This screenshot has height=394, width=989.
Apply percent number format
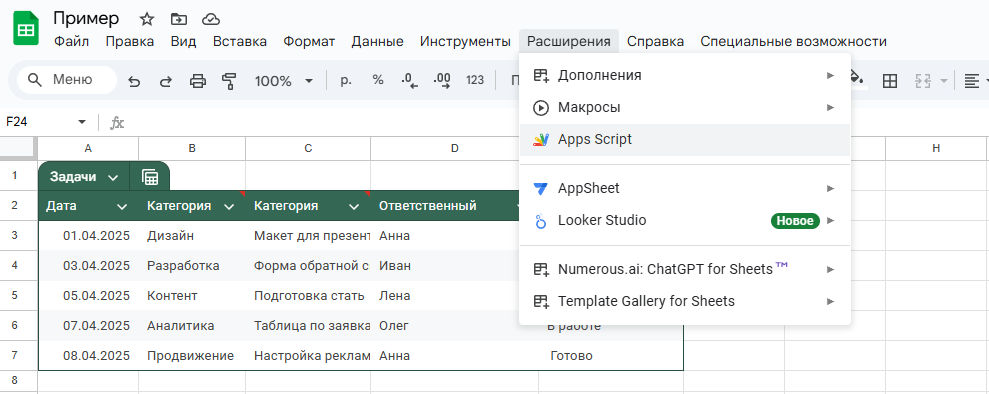[378, 80]
